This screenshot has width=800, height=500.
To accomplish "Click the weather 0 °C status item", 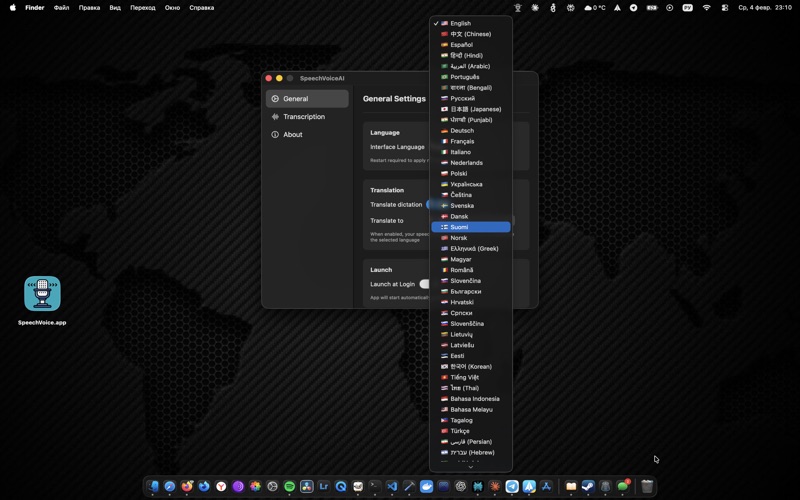I will pyautogui.click(x=595, y=8).
